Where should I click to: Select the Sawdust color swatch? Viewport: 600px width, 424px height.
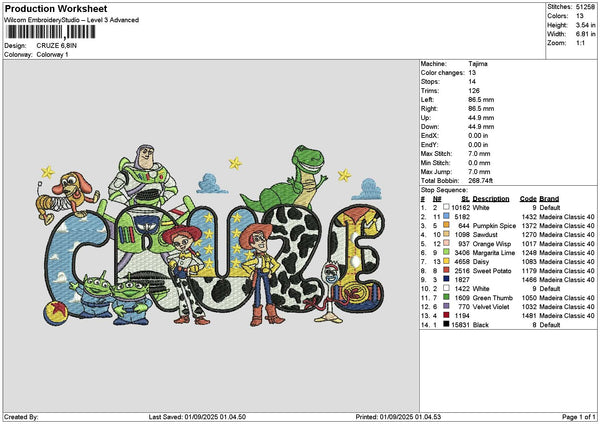446,234
